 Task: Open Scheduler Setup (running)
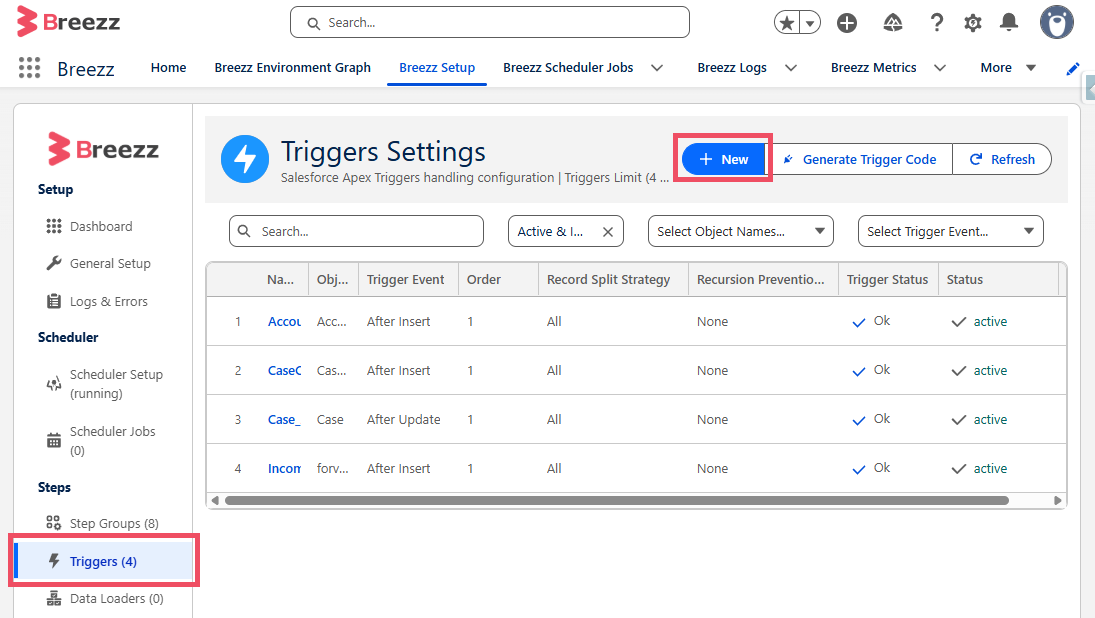coord(117,384)
